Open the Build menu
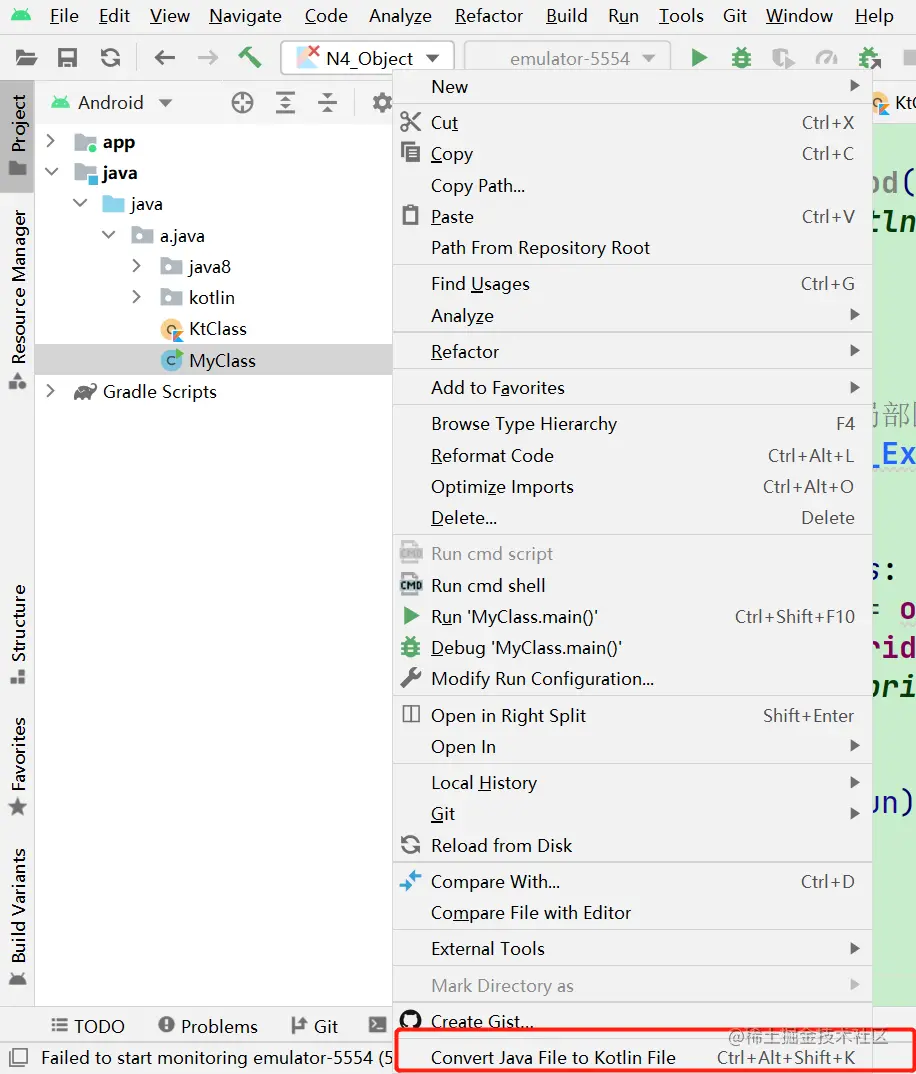Viewport: 916px width, 1074px height. (566, 15)
